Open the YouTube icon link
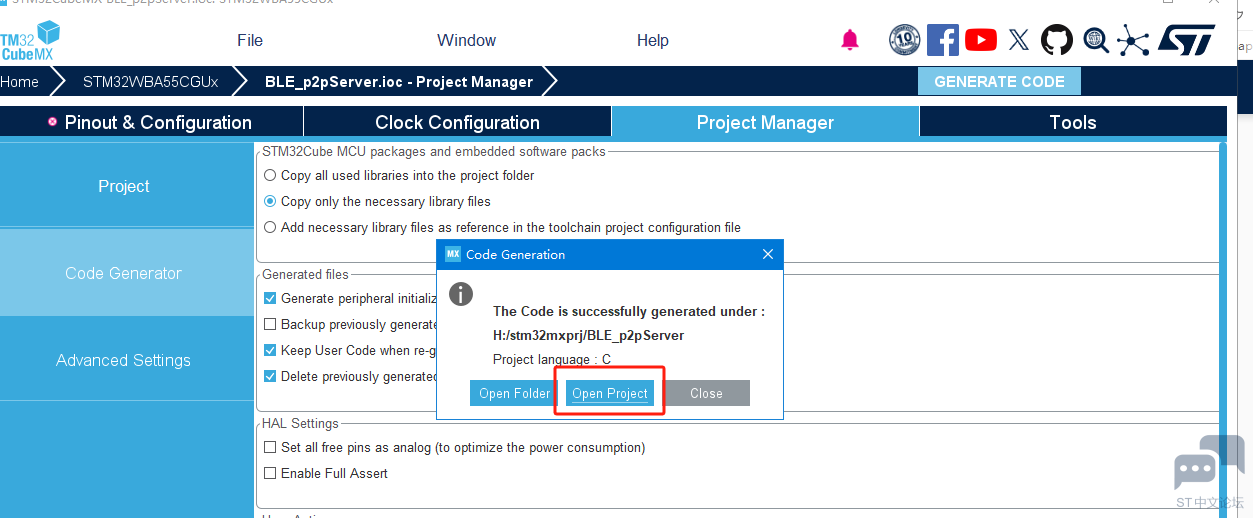This screenshot has width=1253, height=518. (x=981, y=40)
